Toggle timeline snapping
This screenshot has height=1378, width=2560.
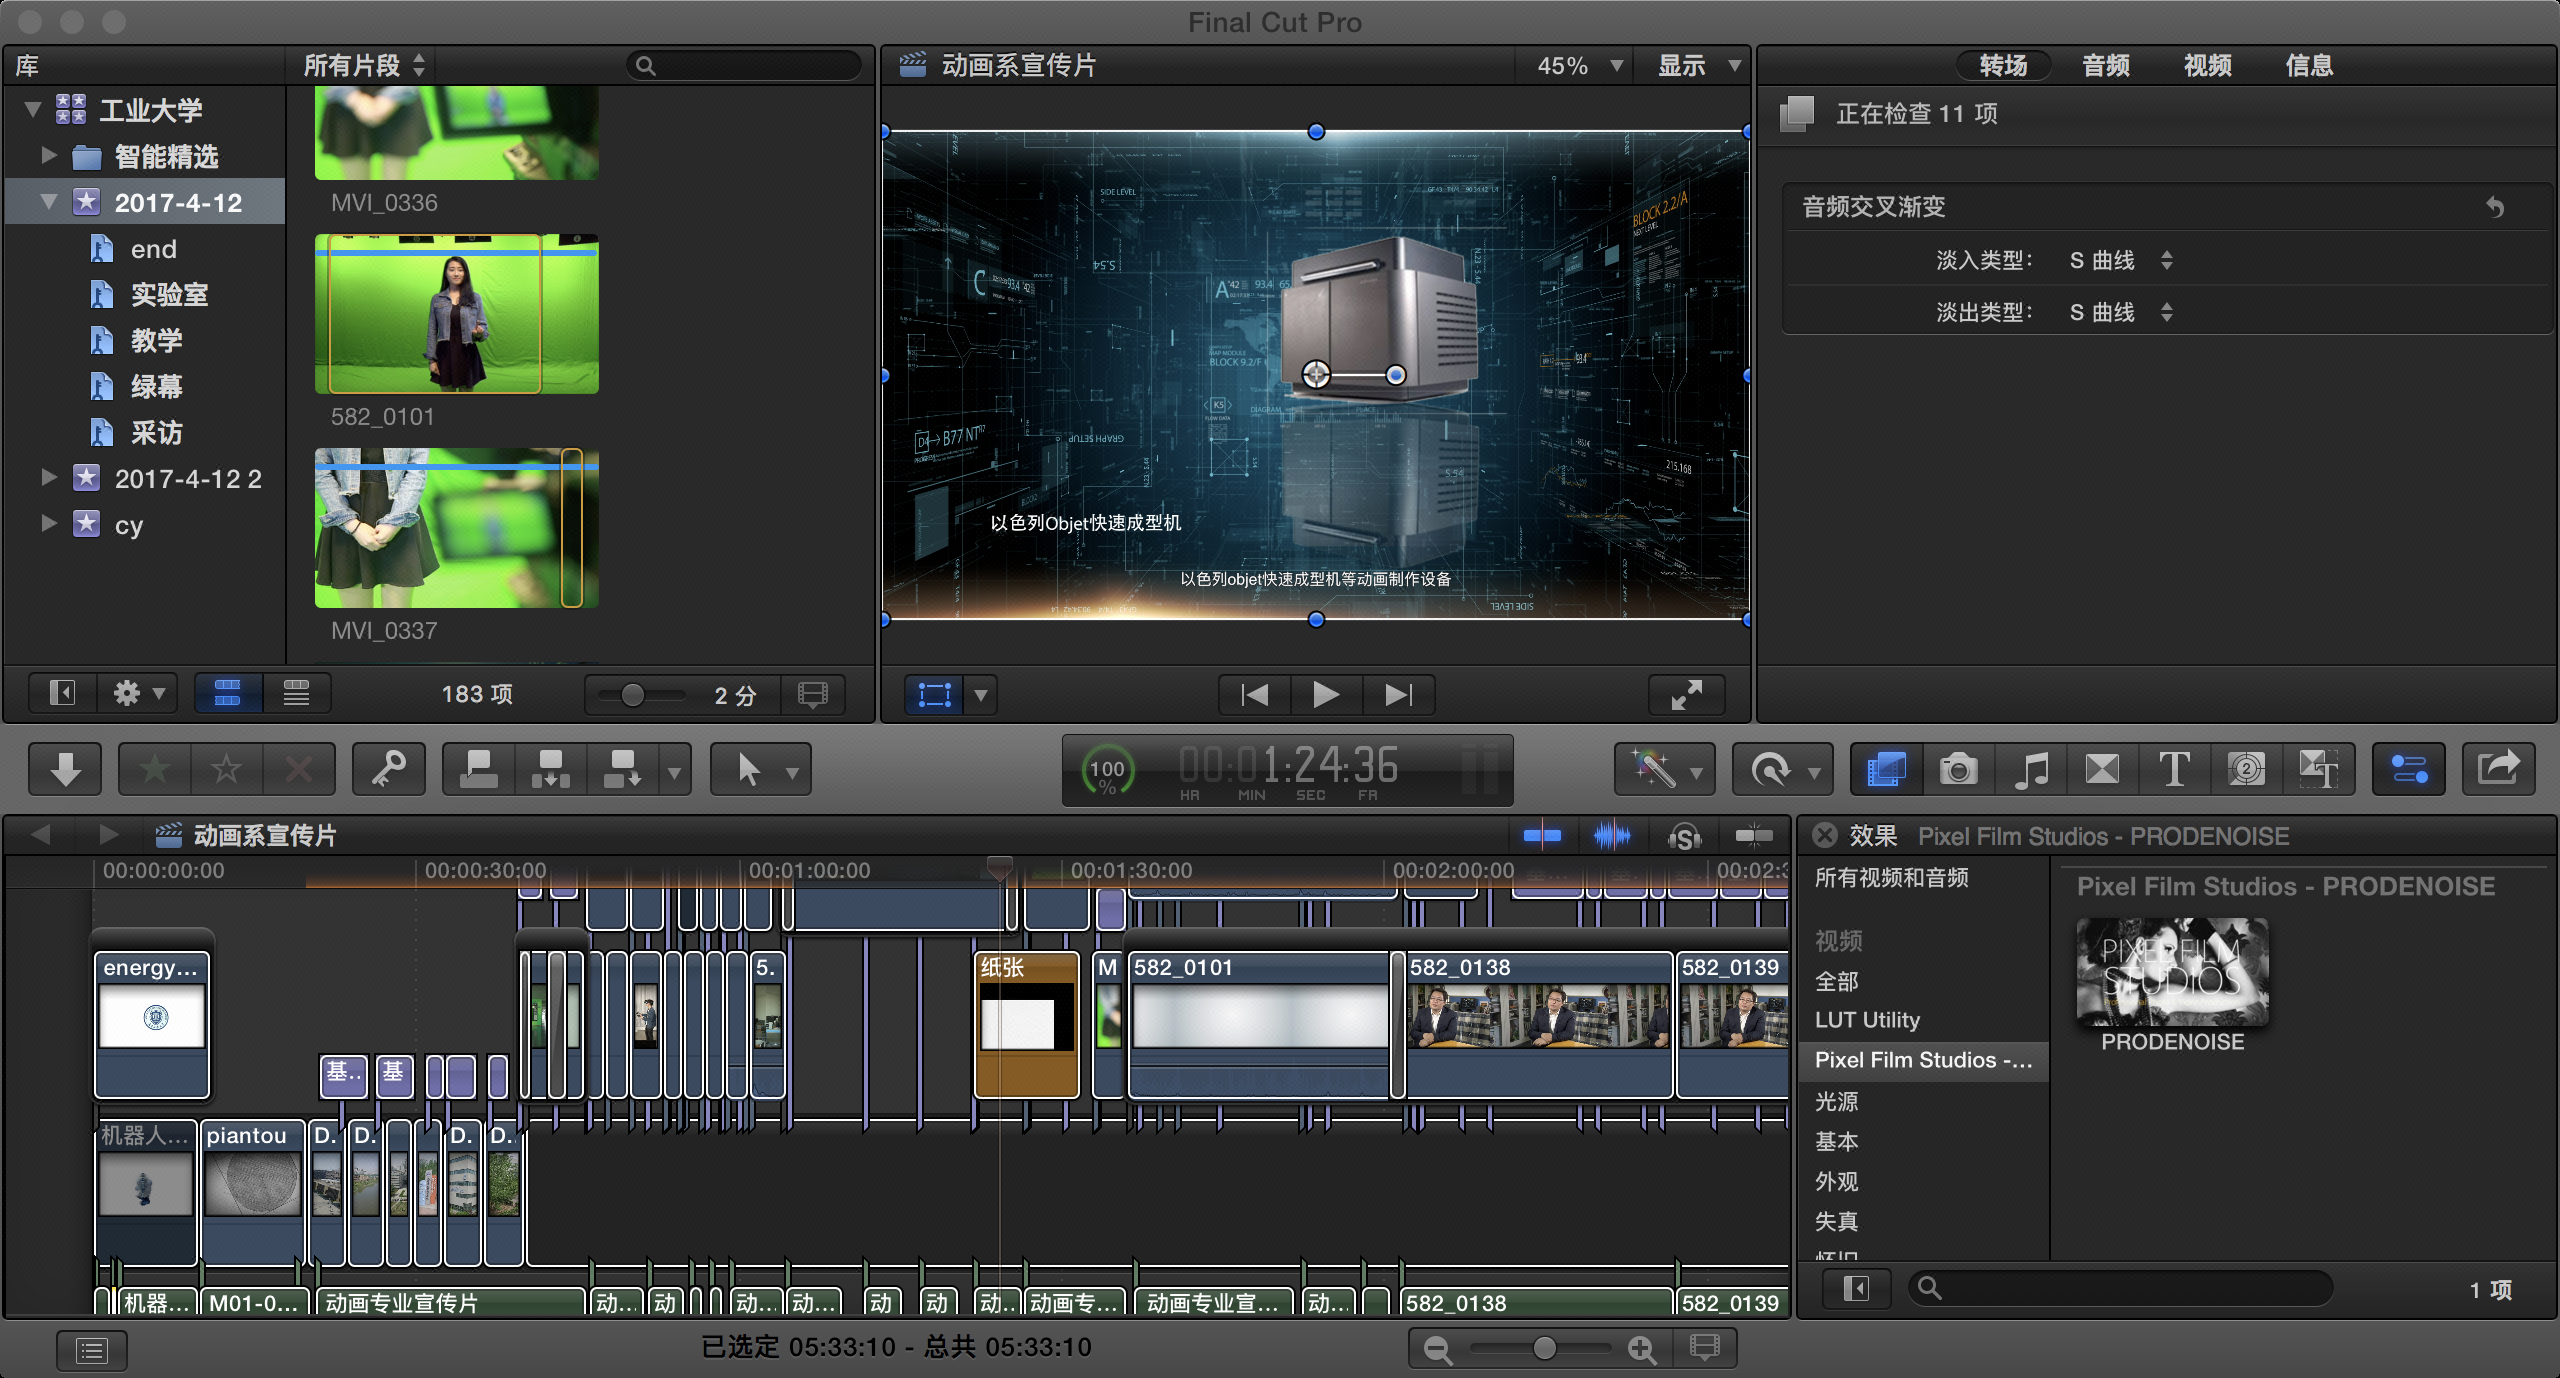point(1753,835)
